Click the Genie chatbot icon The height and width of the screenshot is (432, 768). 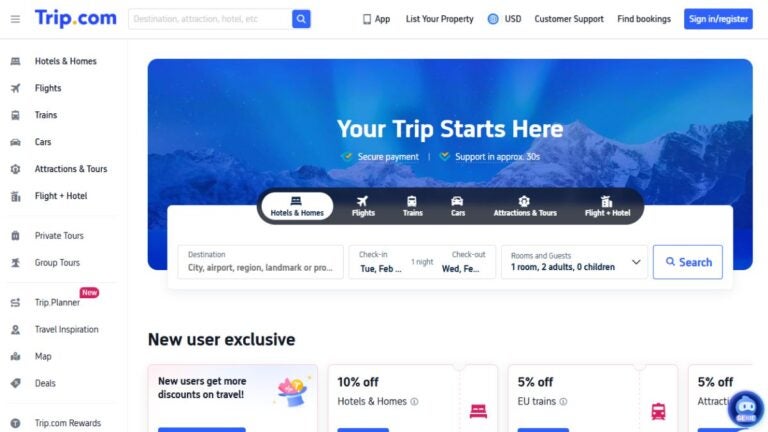tap(745, 409)
